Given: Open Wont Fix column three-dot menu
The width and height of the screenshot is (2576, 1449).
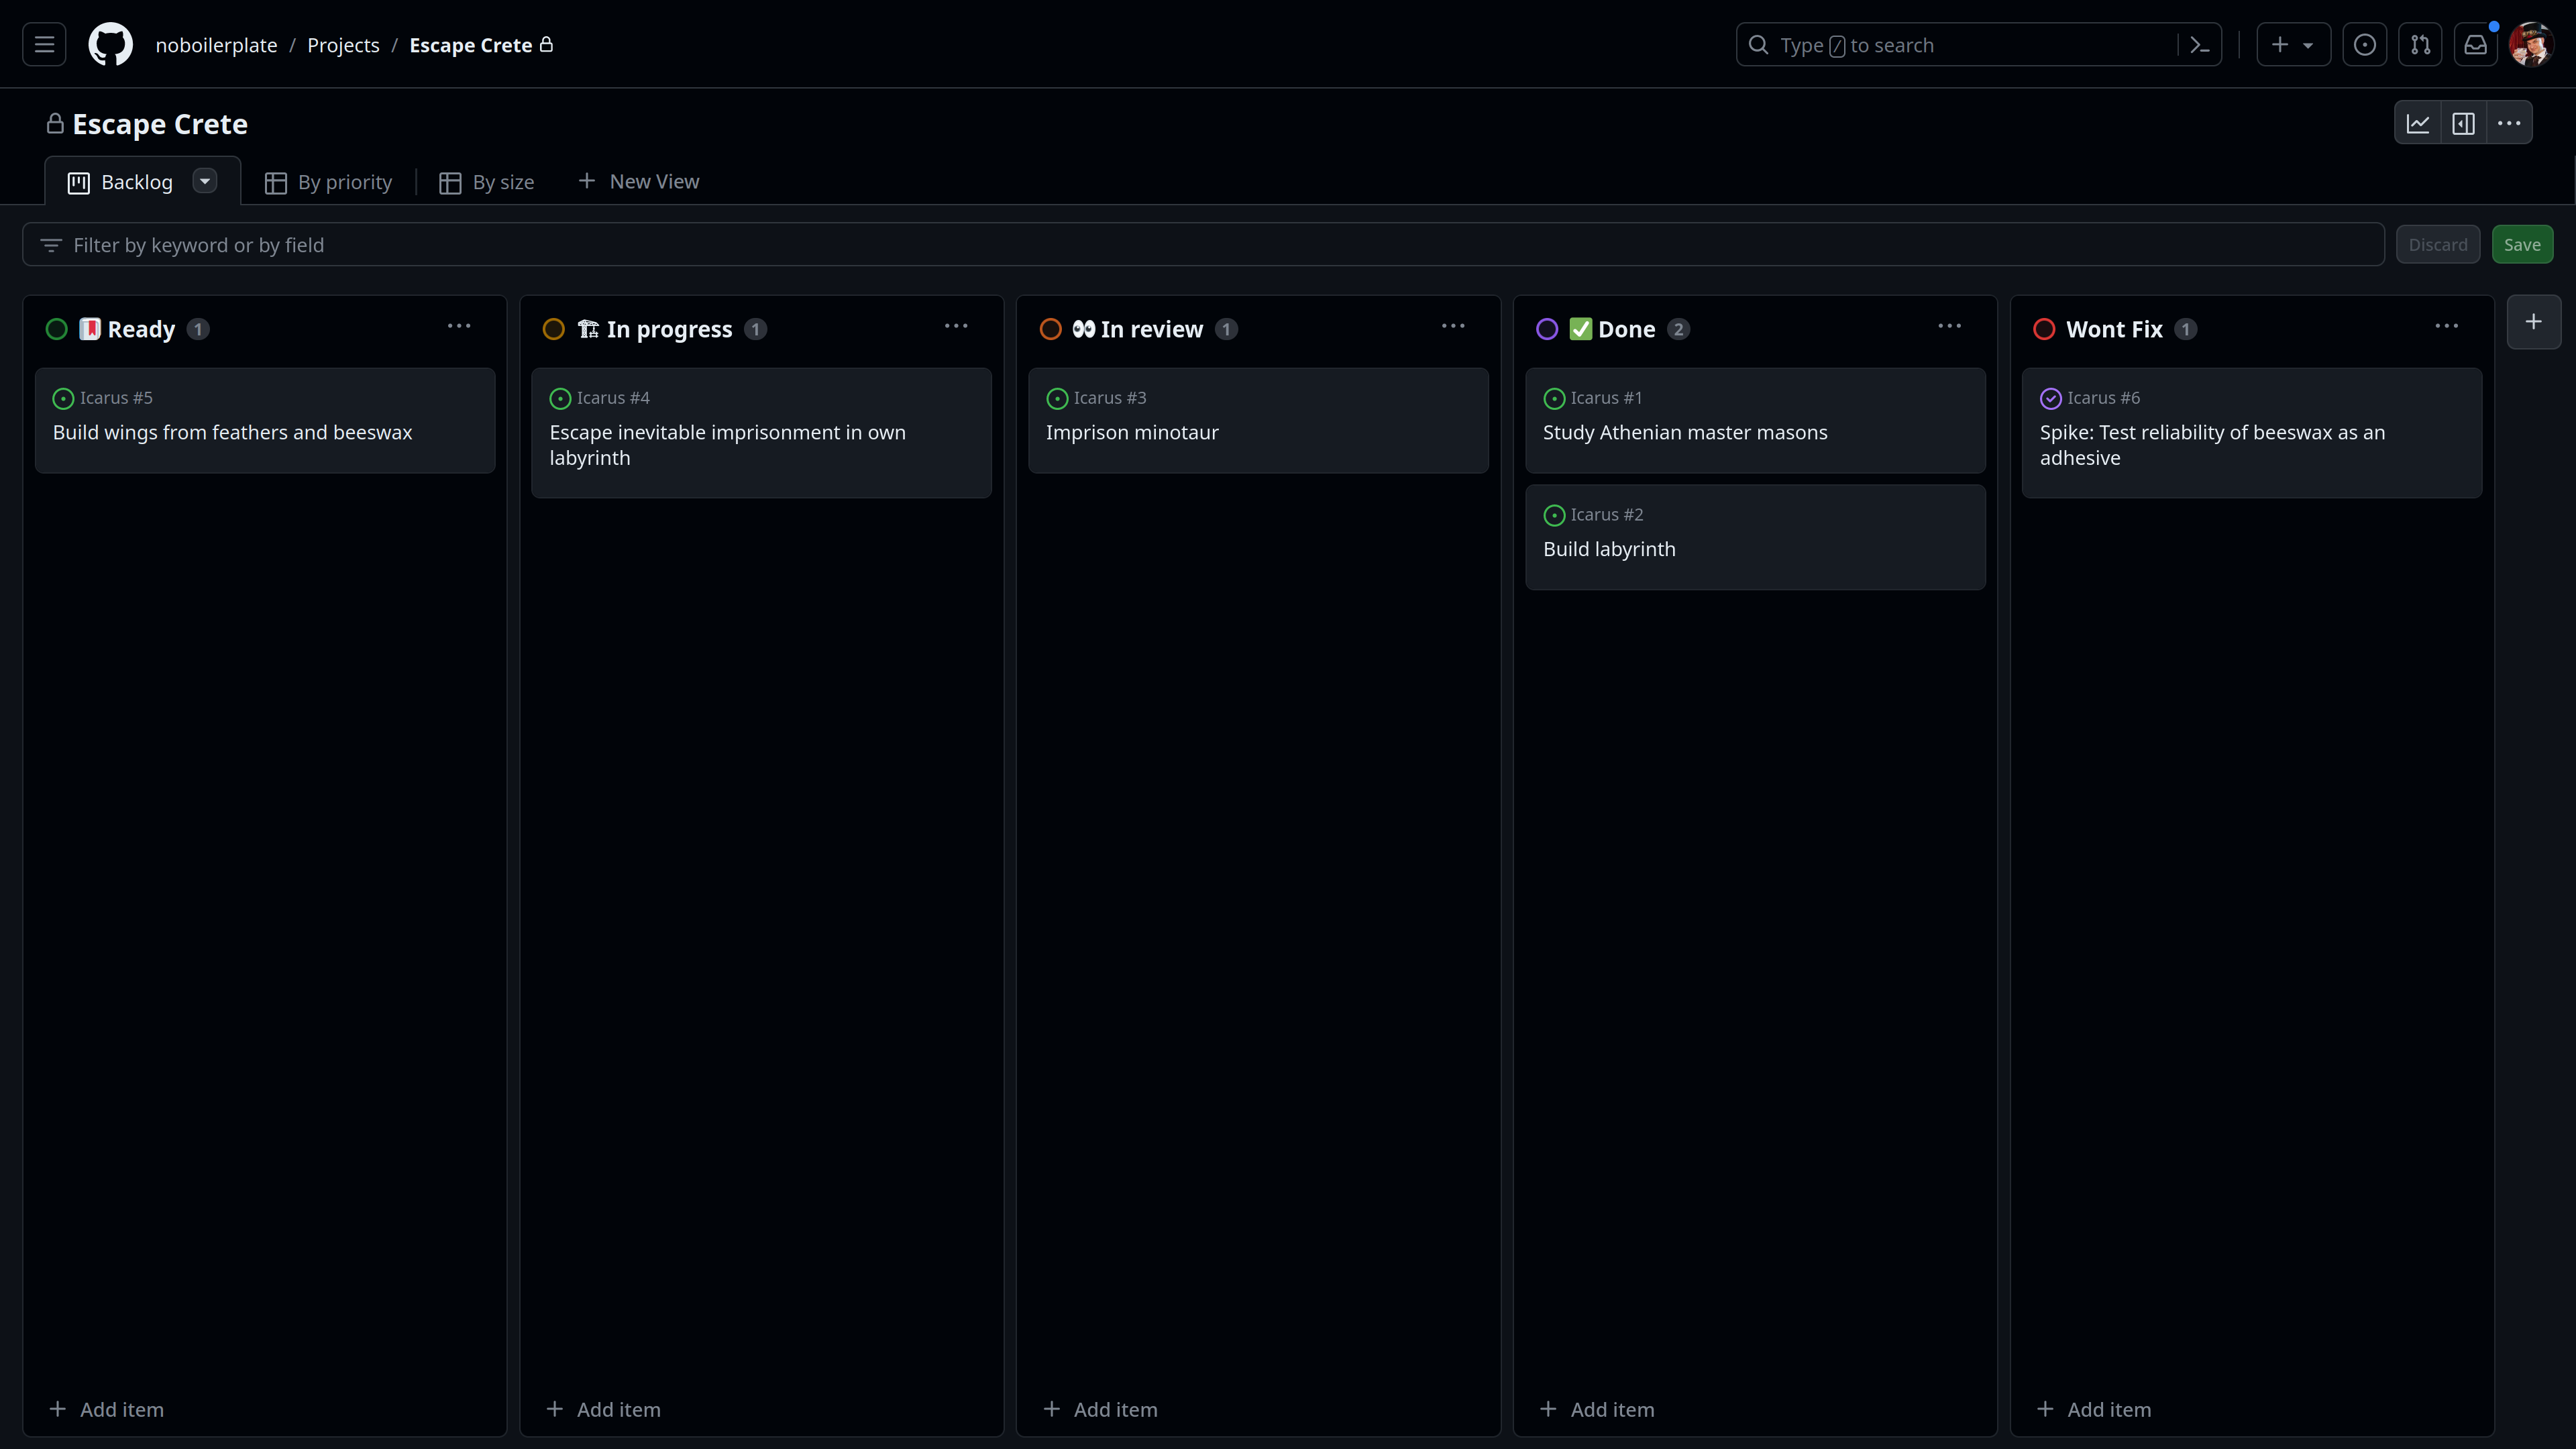Looking at the screenshot, I should pos(2447,327).
